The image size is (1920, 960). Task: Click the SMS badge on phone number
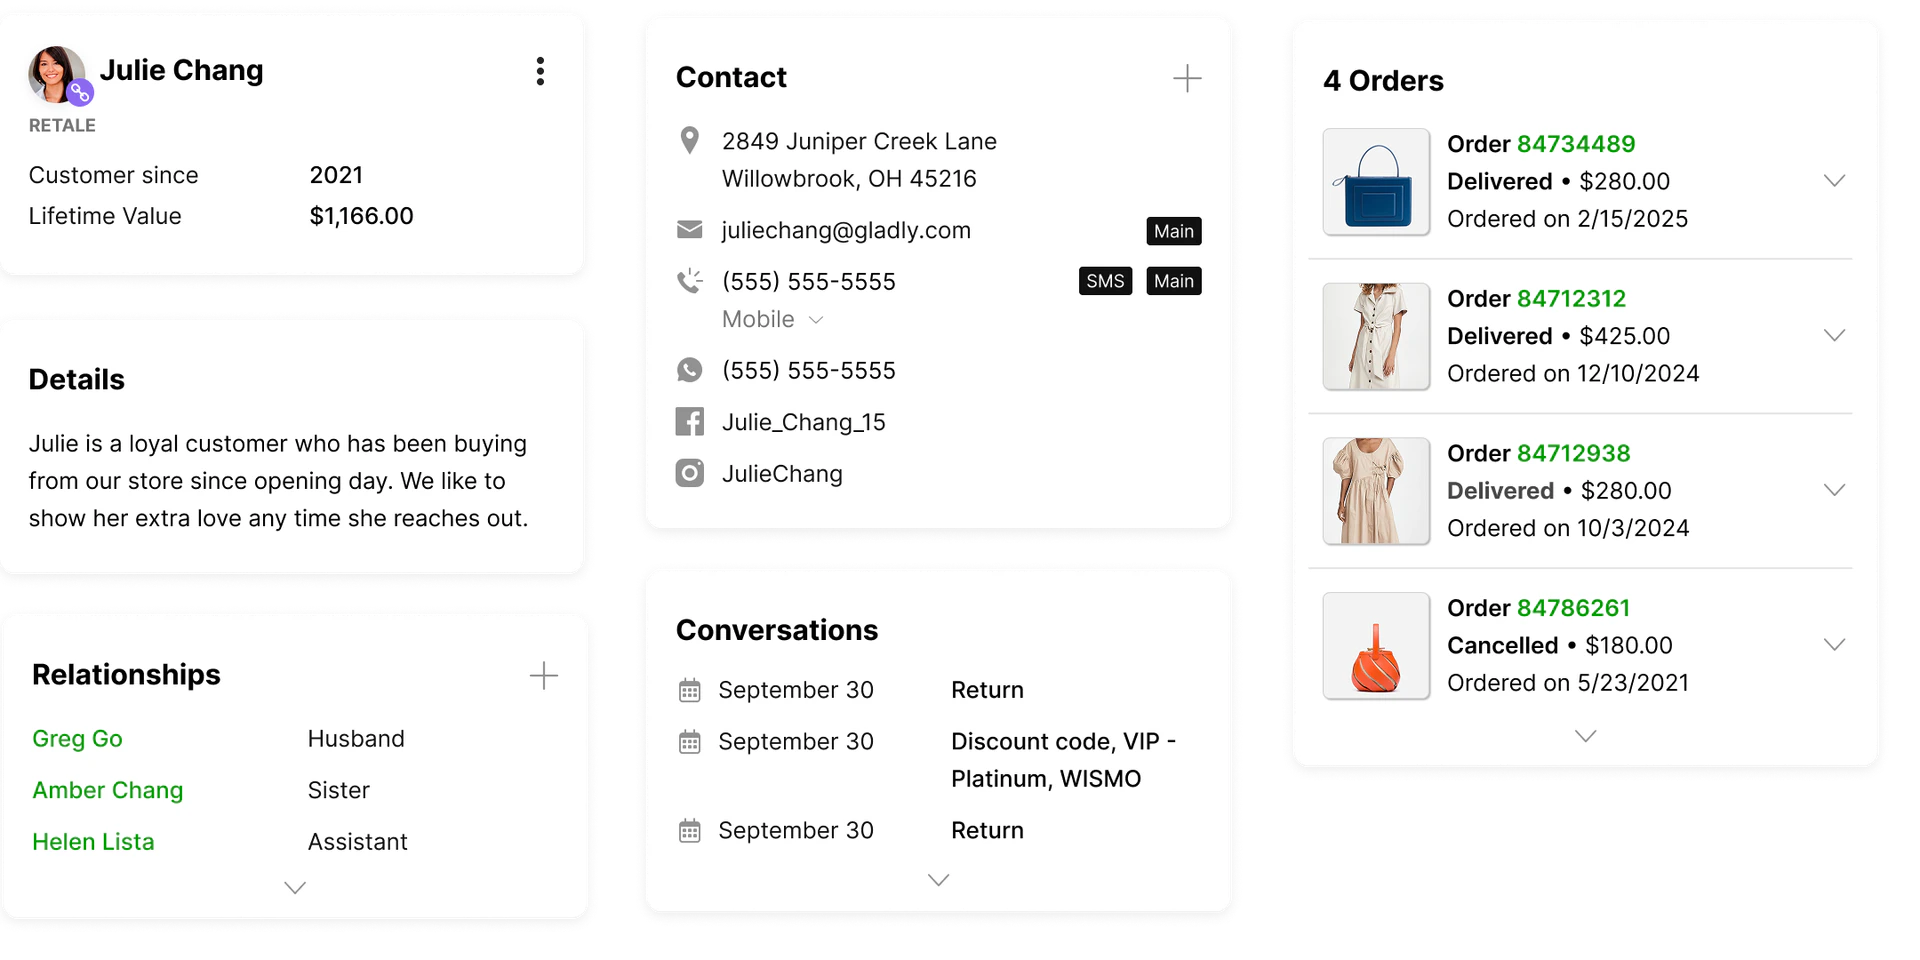point(1105,281)
